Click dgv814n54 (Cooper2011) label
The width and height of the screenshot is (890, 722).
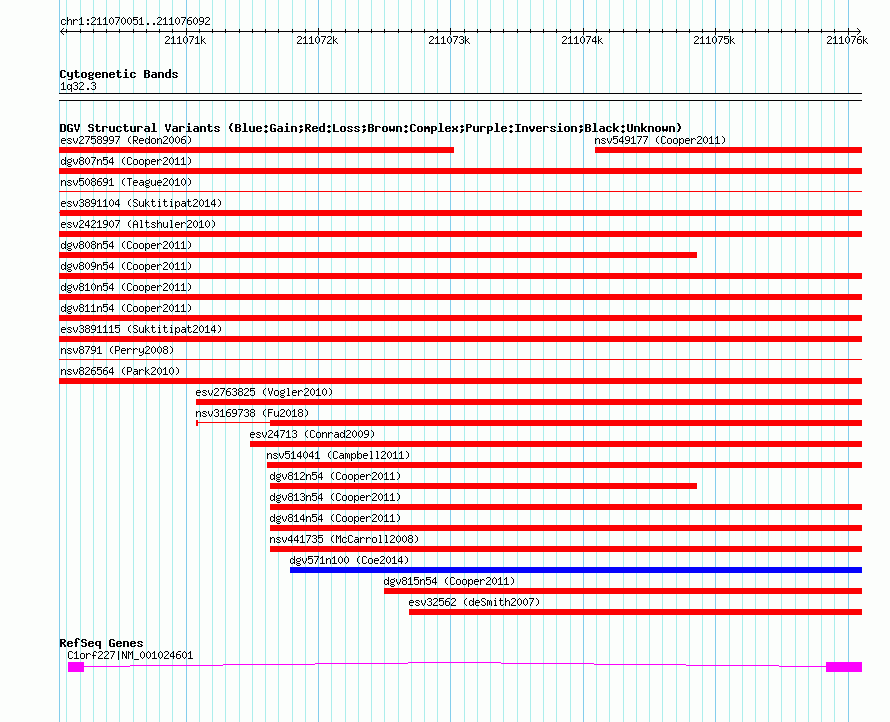(335, 518)
